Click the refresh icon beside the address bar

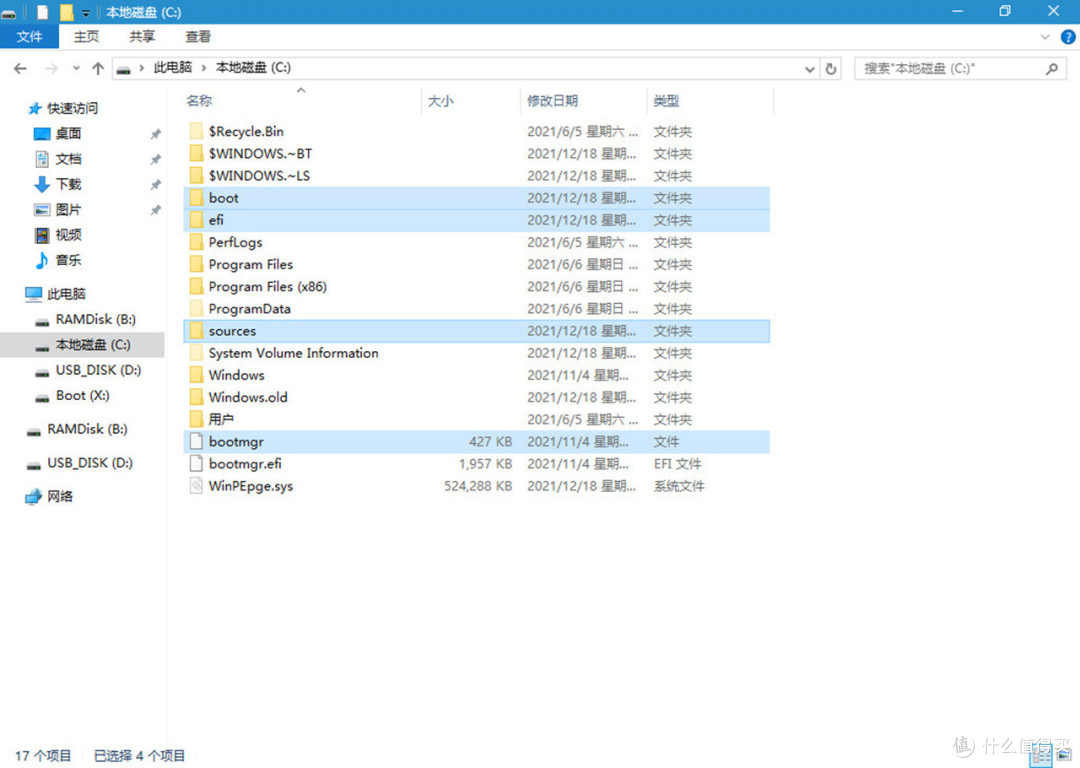pos(832,68)
